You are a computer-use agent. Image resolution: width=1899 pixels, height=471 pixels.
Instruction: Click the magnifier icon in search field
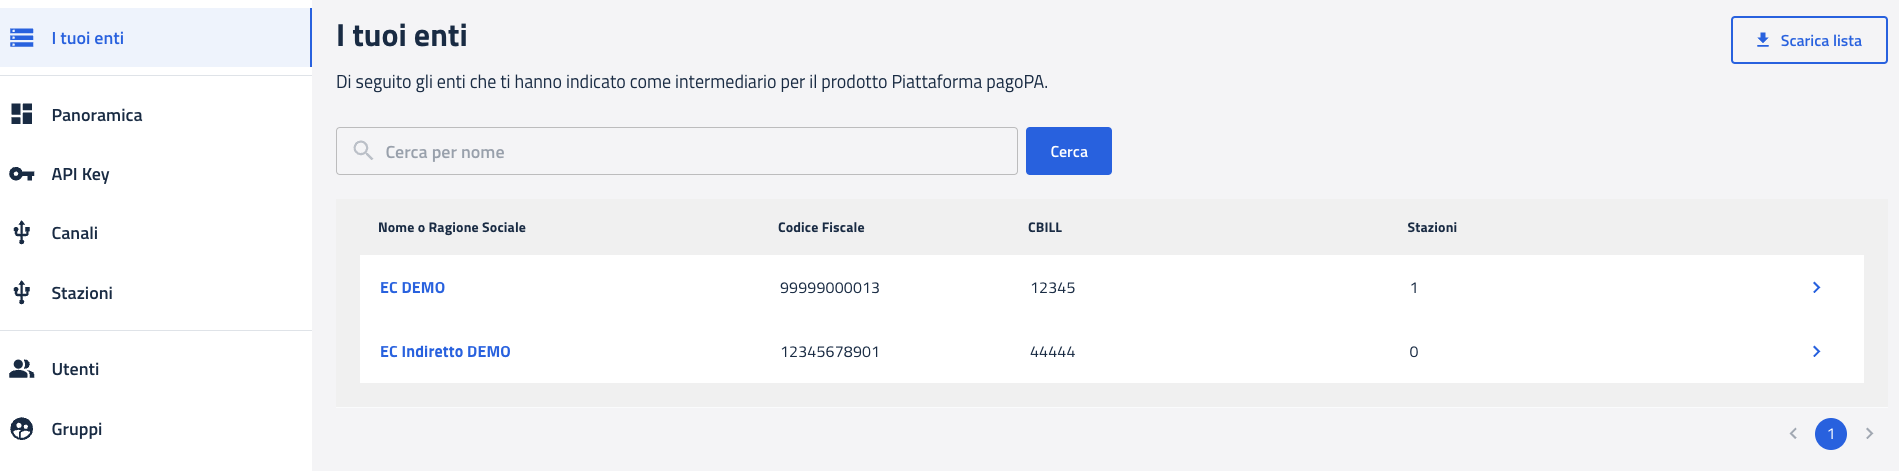click(x=364, y=151)
